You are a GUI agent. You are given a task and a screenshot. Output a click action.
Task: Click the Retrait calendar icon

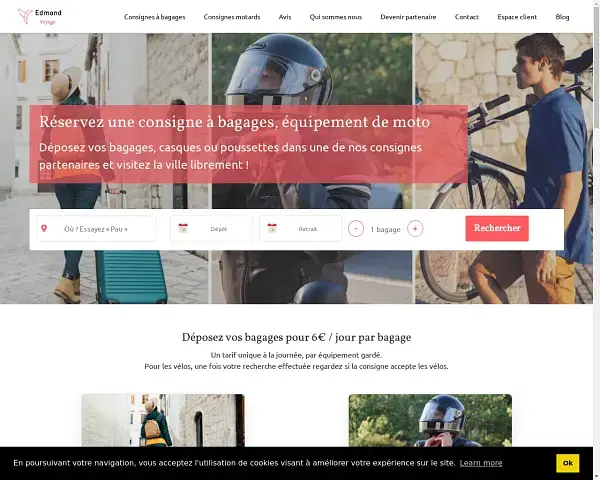click(272, 229)
